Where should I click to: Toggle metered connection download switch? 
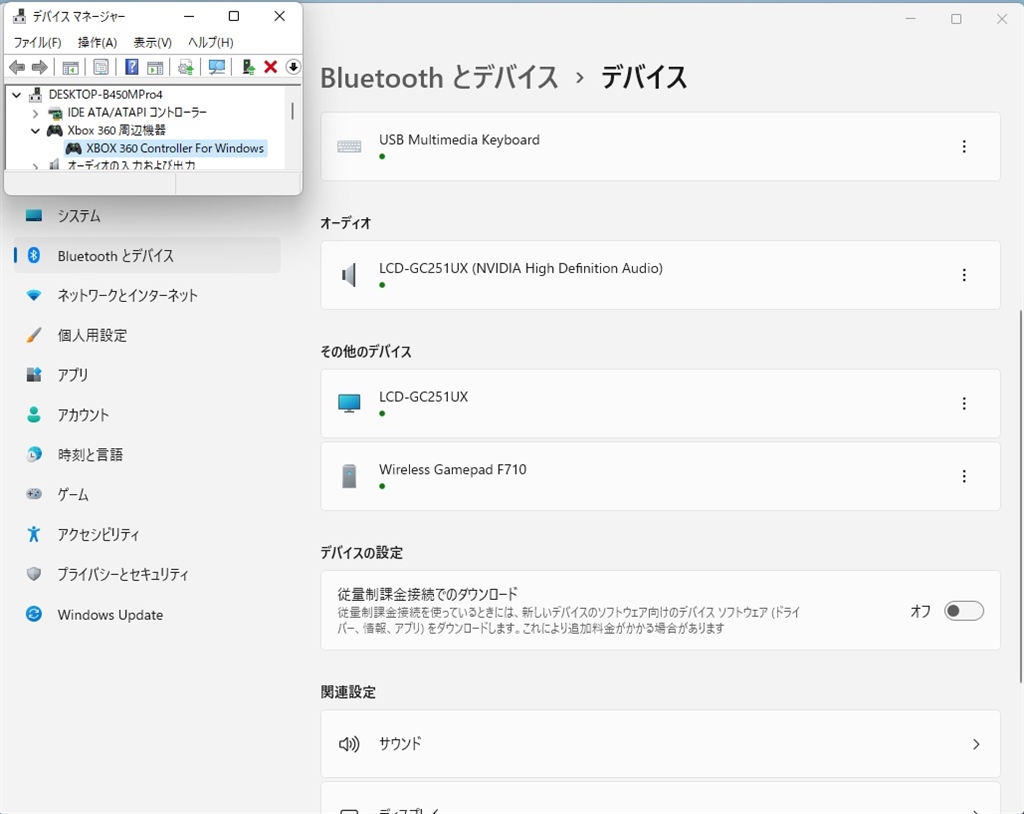pyautogui.click(x=963, y=611)
